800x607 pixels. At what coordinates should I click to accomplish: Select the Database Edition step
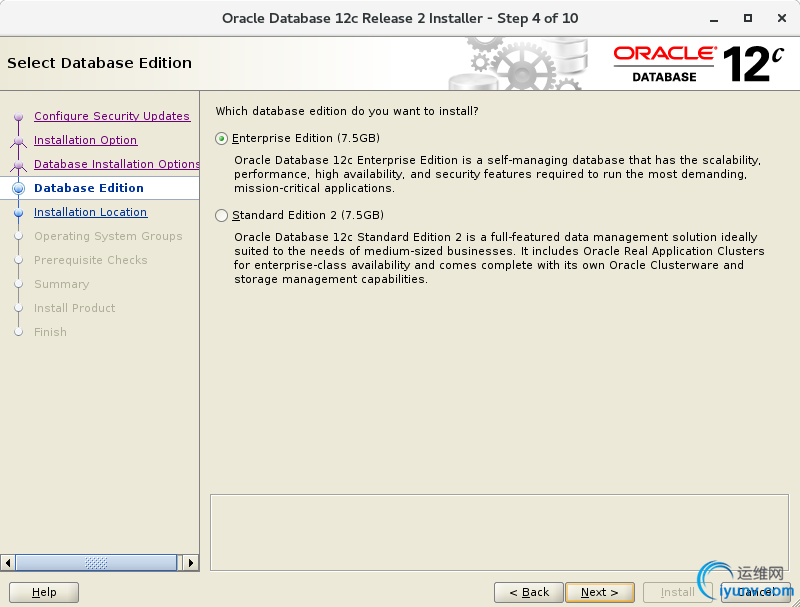coord(89,188)
